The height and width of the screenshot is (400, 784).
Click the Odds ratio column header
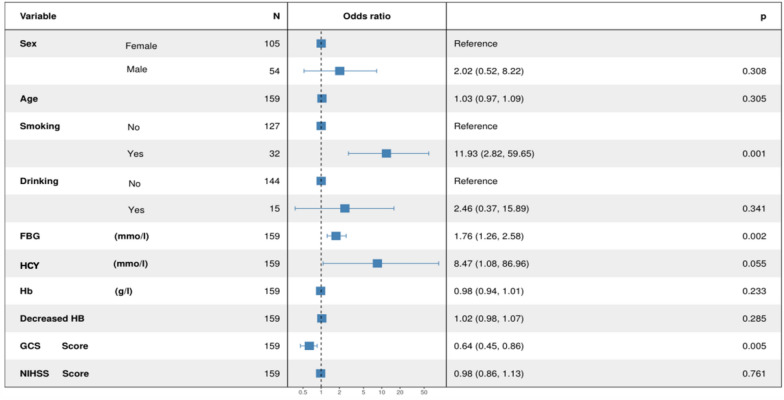367,16
